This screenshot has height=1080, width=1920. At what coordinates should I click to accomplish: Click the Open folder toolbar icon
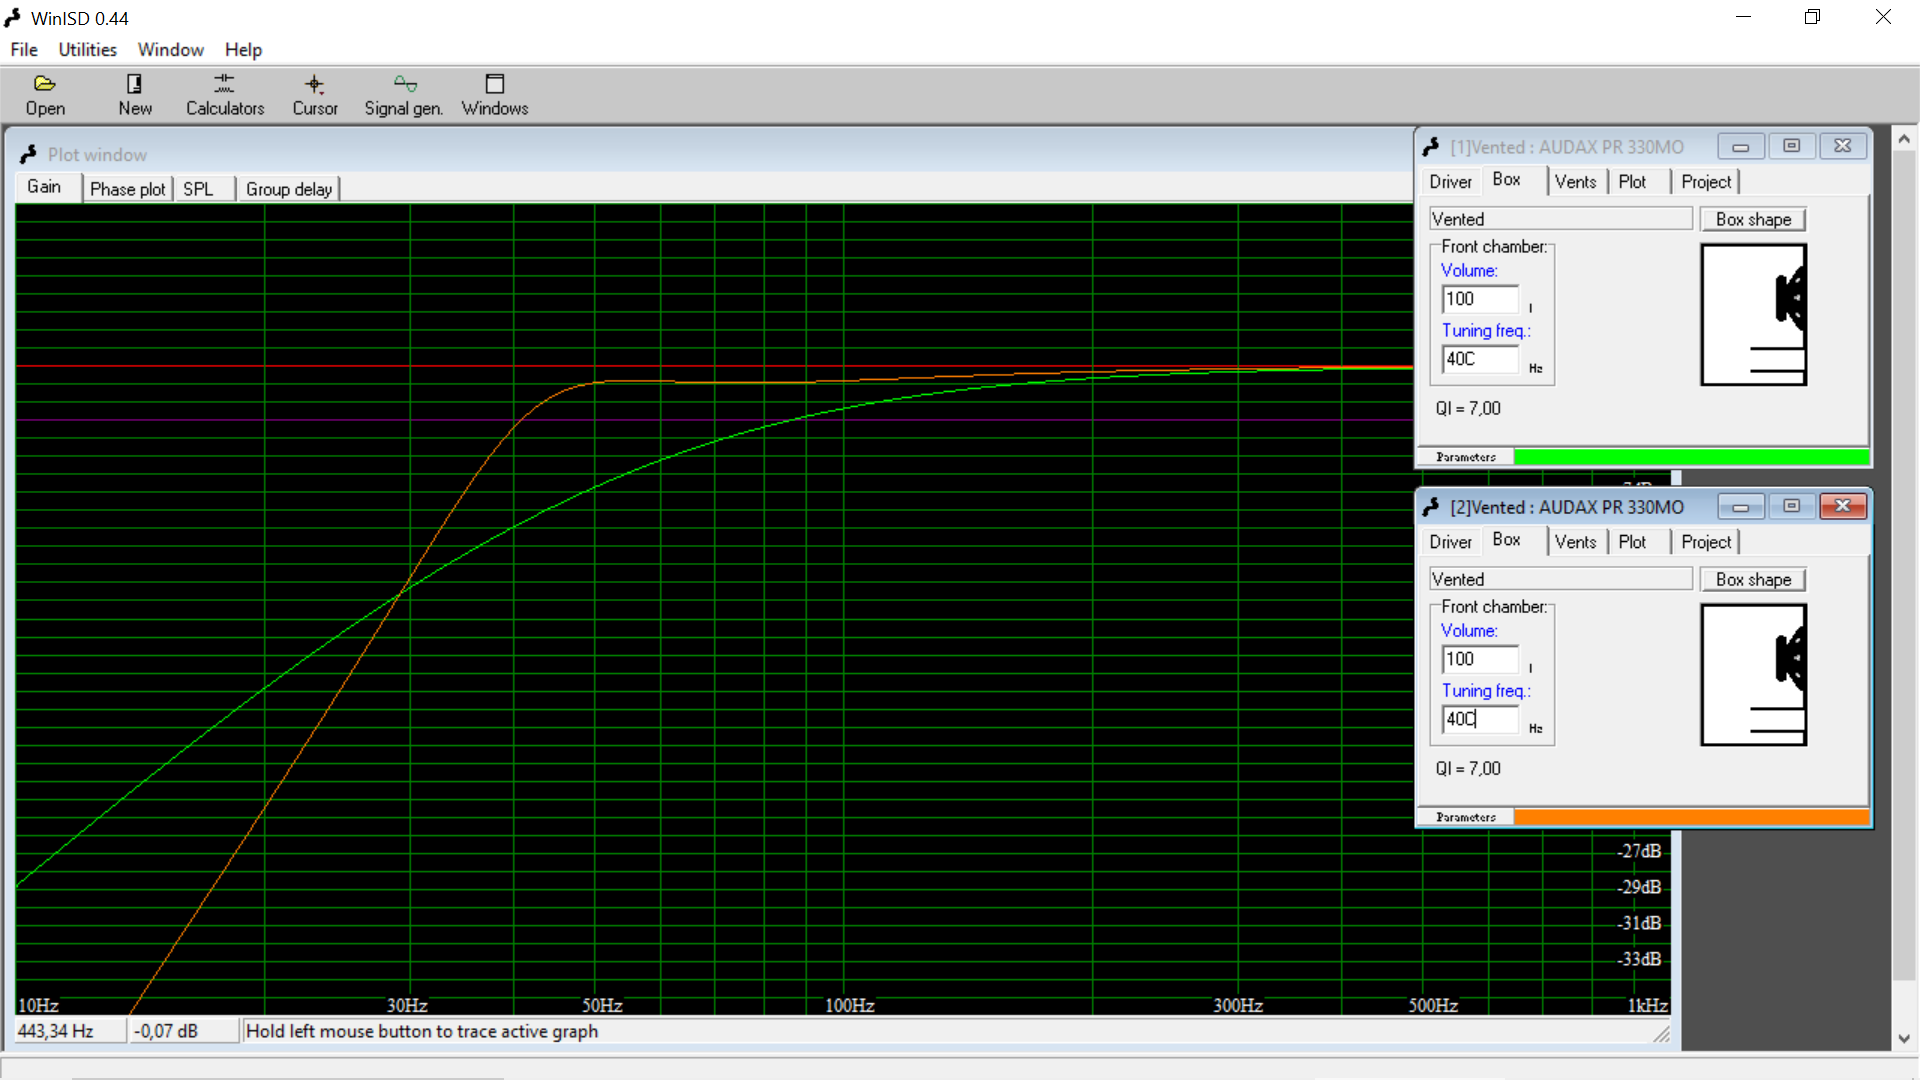[x=45, y=85]
